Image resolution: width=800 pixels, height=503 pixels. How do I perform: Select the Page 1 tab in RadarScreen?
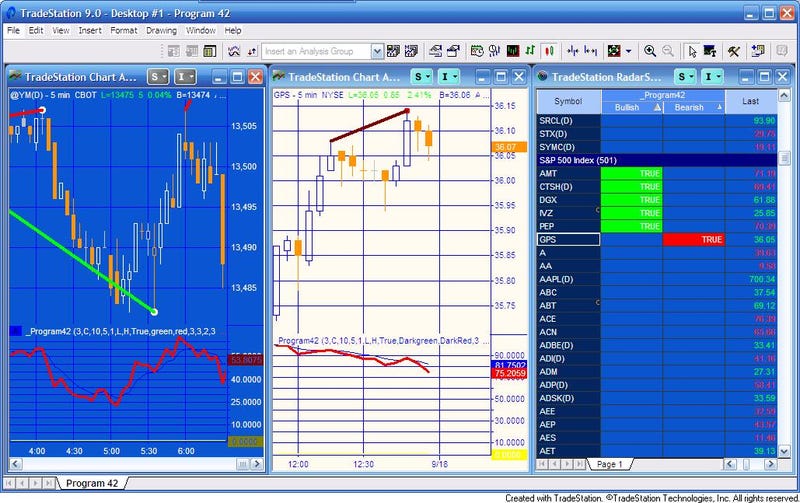point(610,464)
